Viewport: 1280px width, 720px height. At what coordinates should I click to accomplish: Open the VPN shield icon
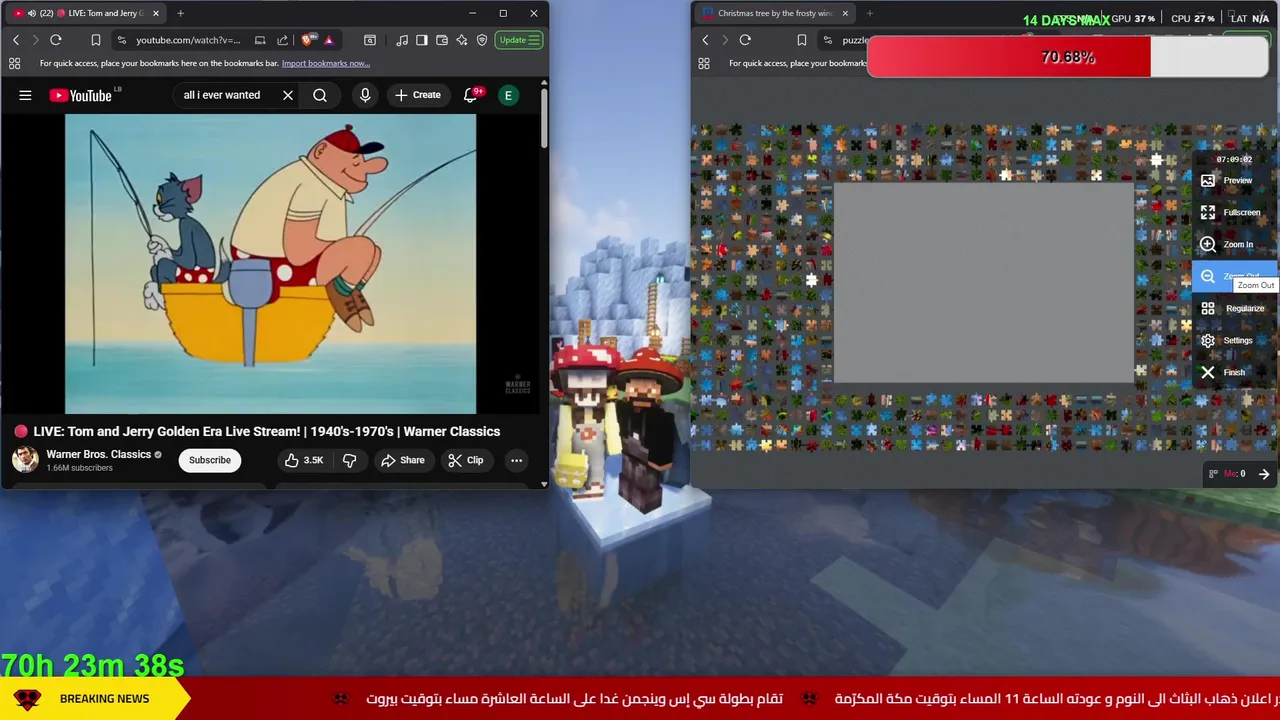[482, 40]
